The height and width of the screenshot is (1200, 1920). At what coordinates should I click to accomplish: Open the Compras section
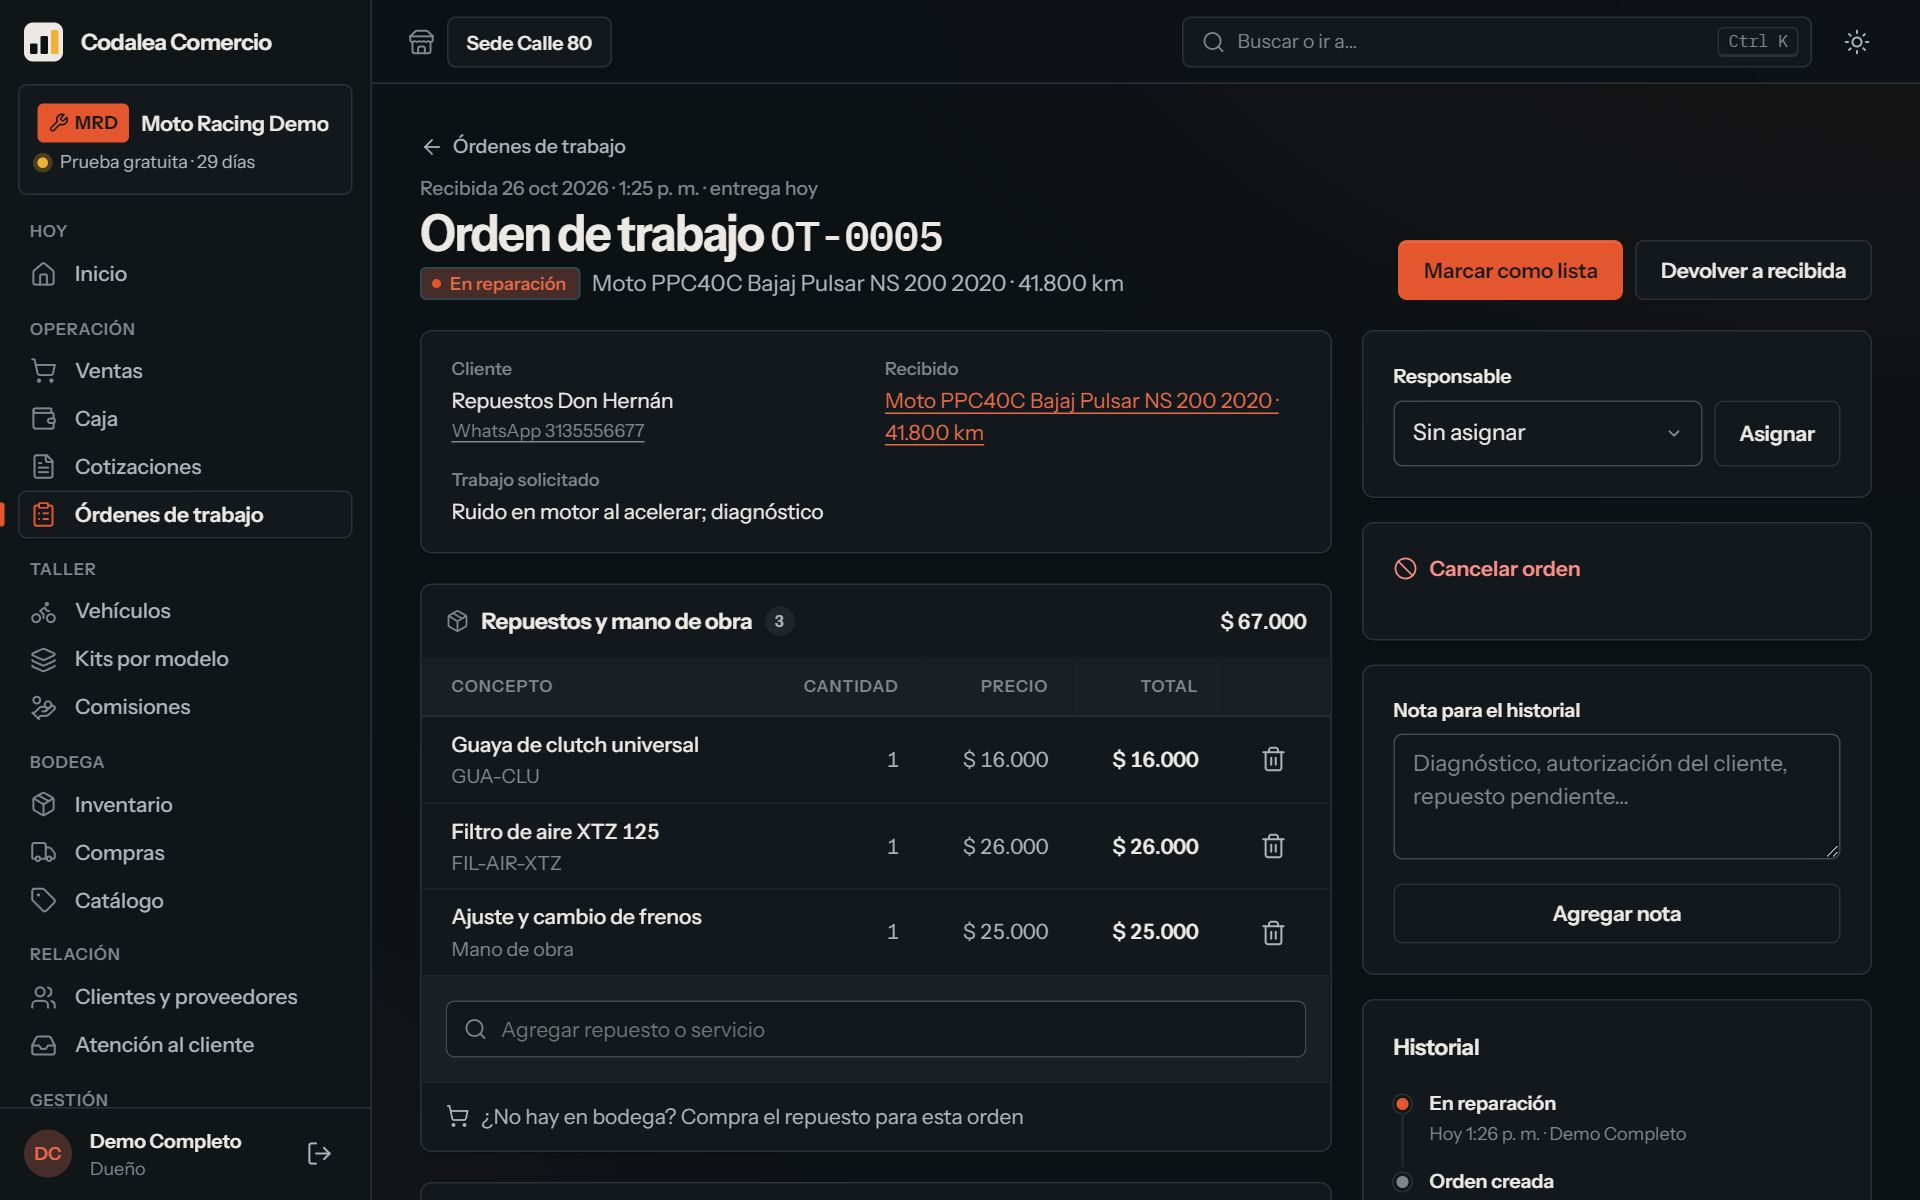(x=185, y=853)
